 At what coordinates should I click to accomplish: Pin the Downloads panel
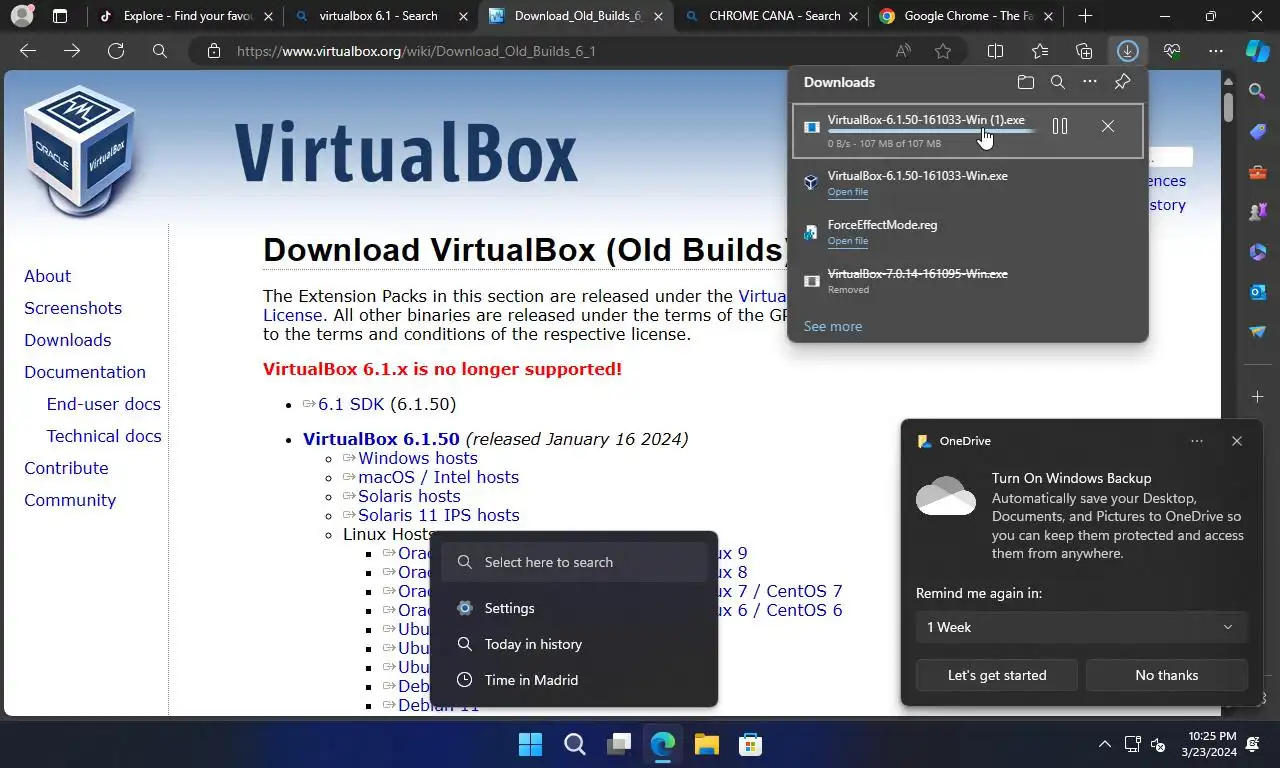tap(1122, 82)
